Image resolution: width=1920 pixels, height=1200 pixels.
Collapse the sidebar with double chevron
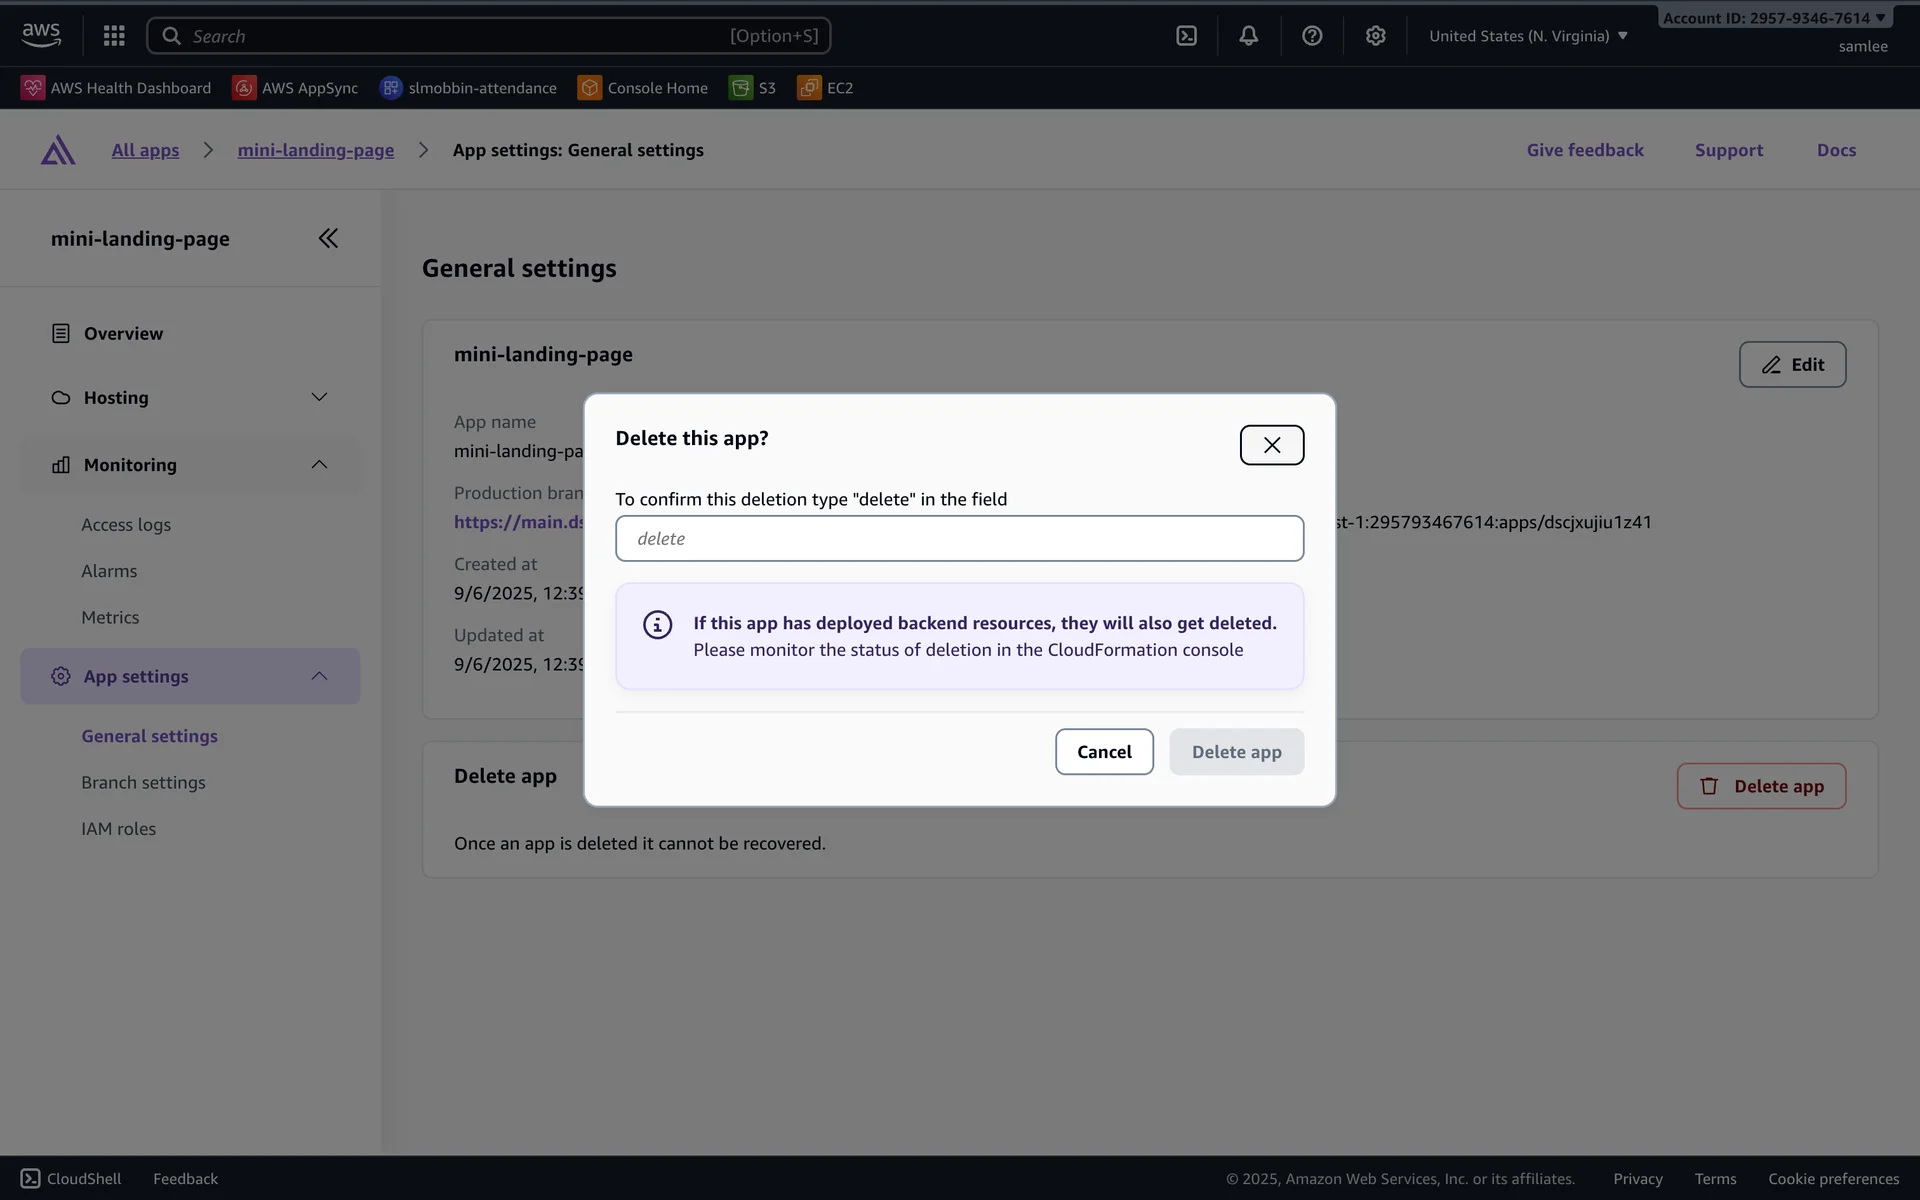click(328, 238)
